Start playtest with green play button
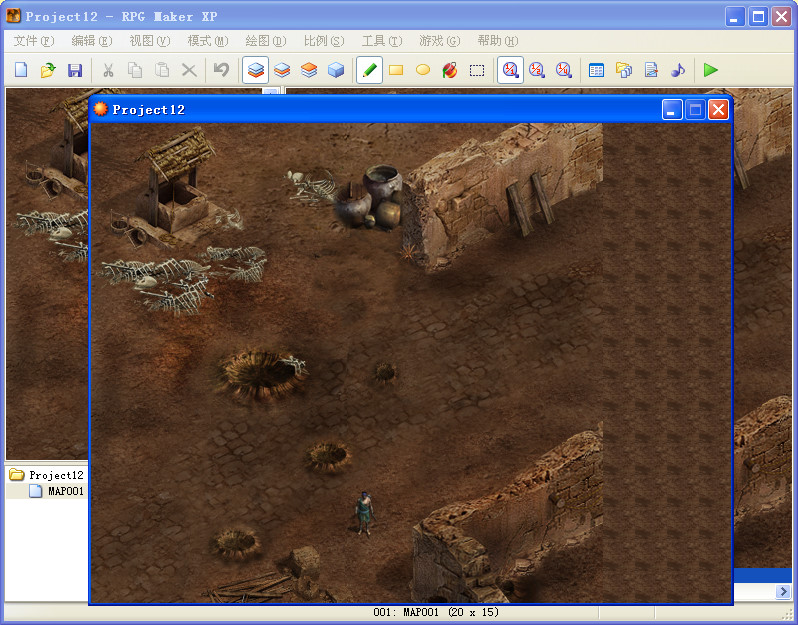Screen dimensions: 798x625 click(x=710, y=70)
